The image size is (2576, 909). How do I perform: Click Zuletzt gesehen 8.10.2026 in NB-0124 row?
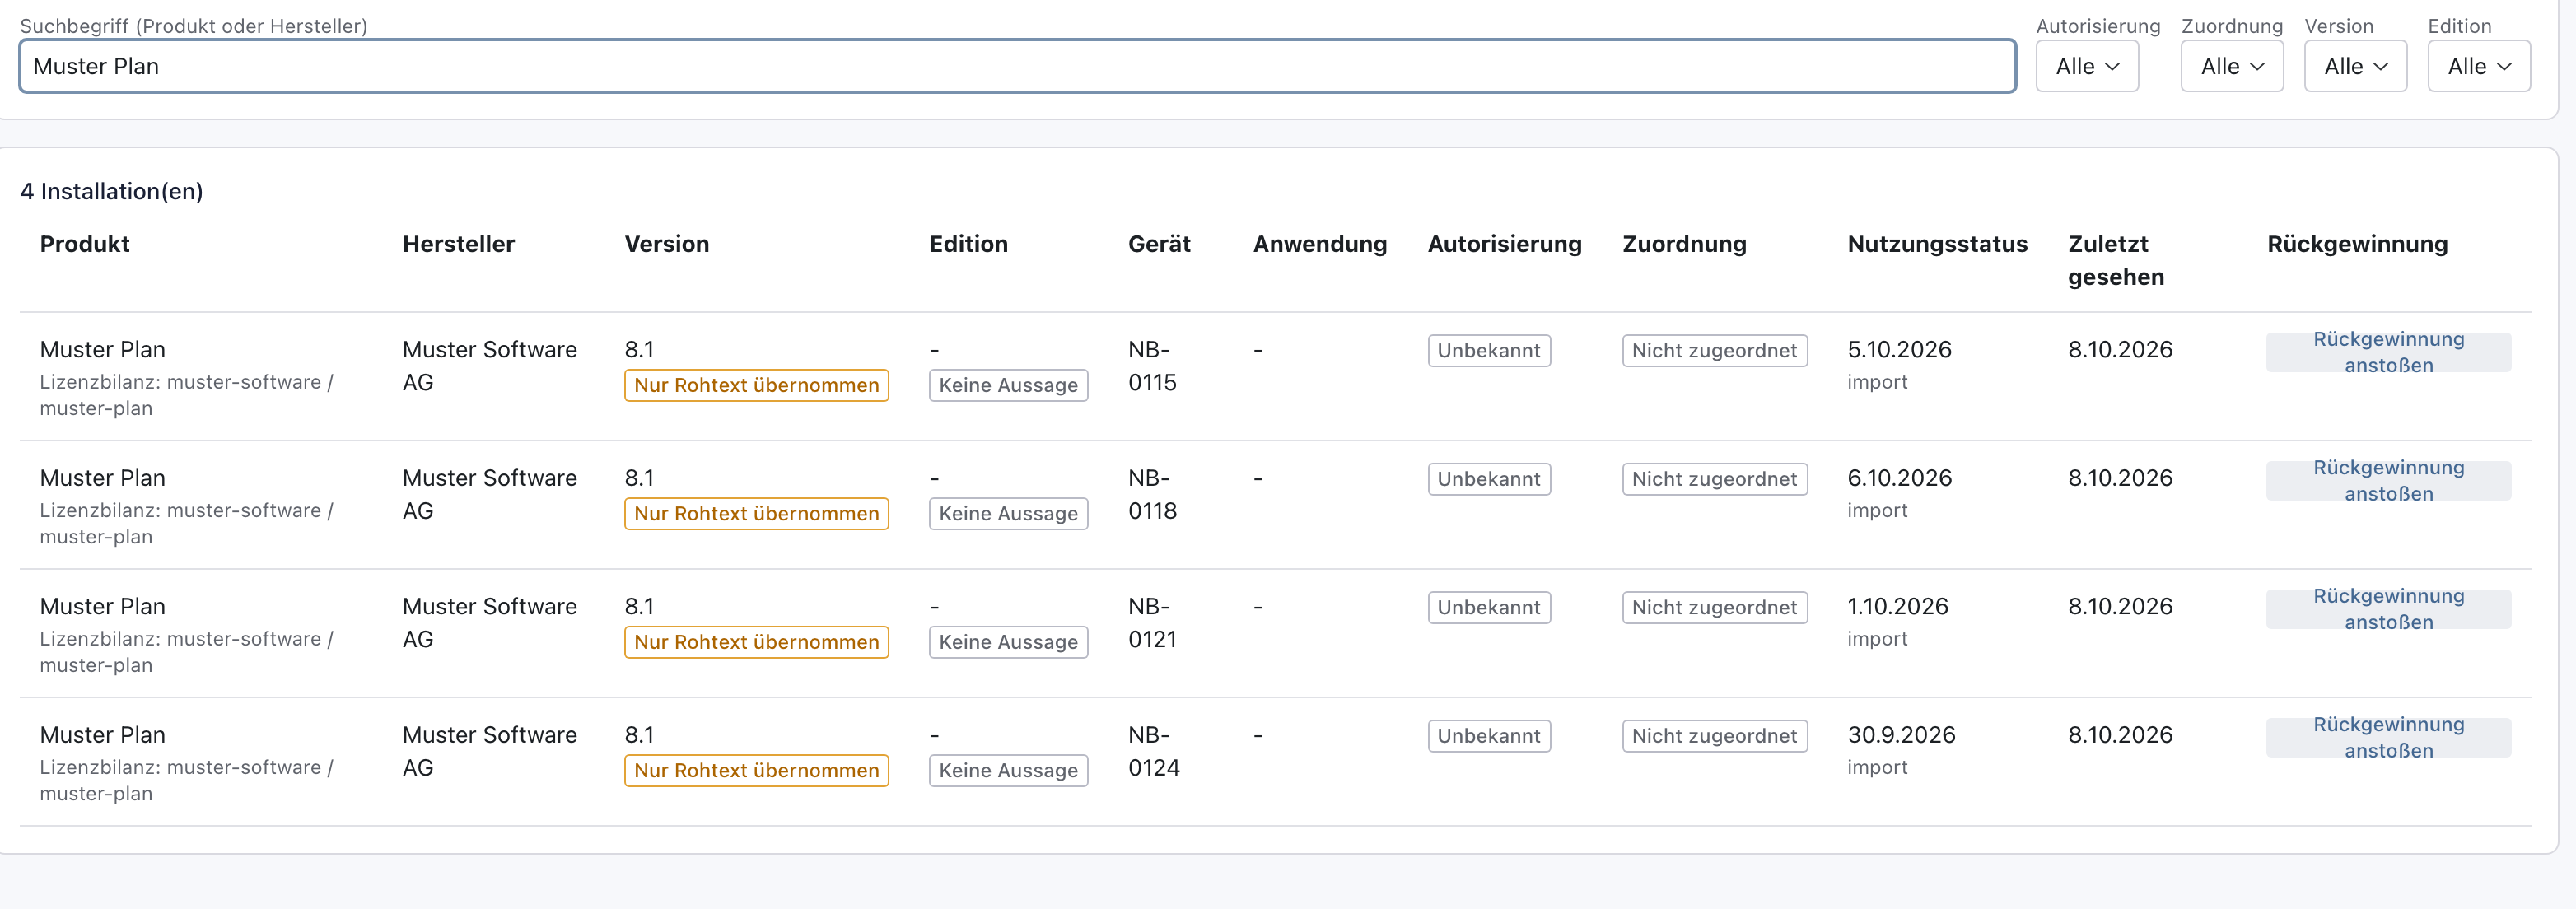click(2120, 734)
